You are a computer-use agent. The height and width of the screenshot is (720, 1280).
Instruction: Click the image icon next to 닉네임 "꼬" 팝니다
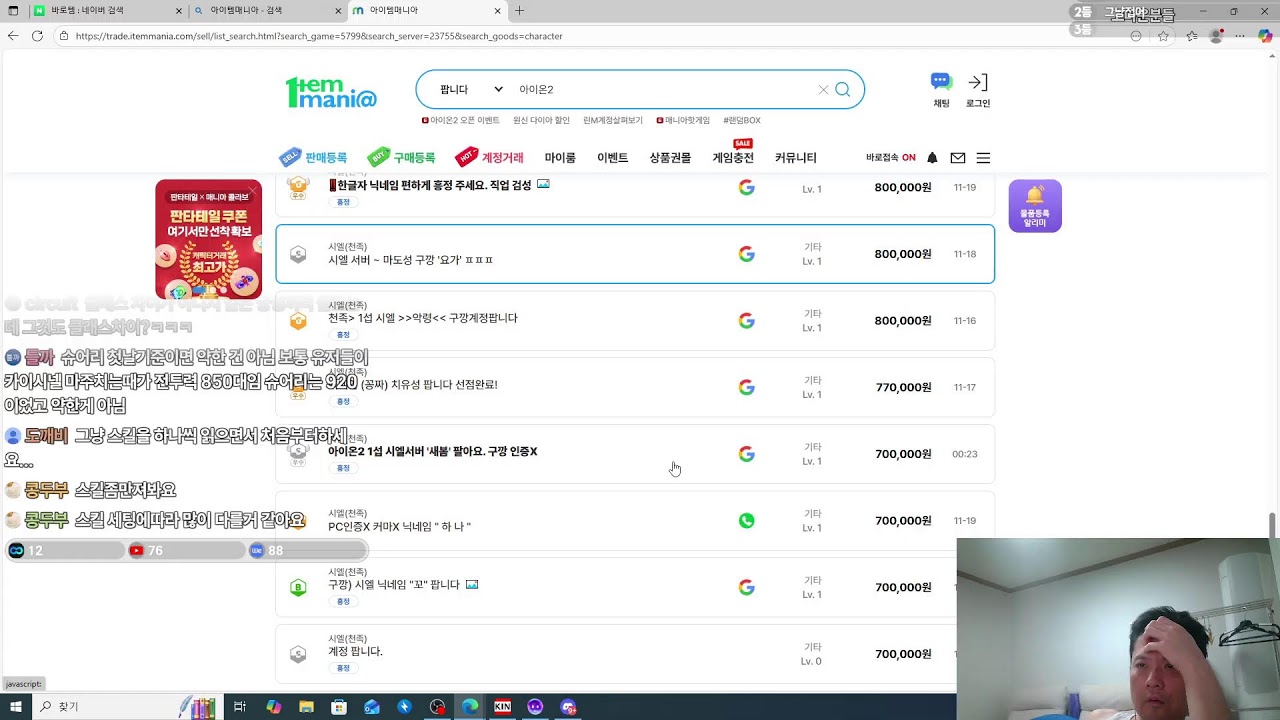coord(472,585)
